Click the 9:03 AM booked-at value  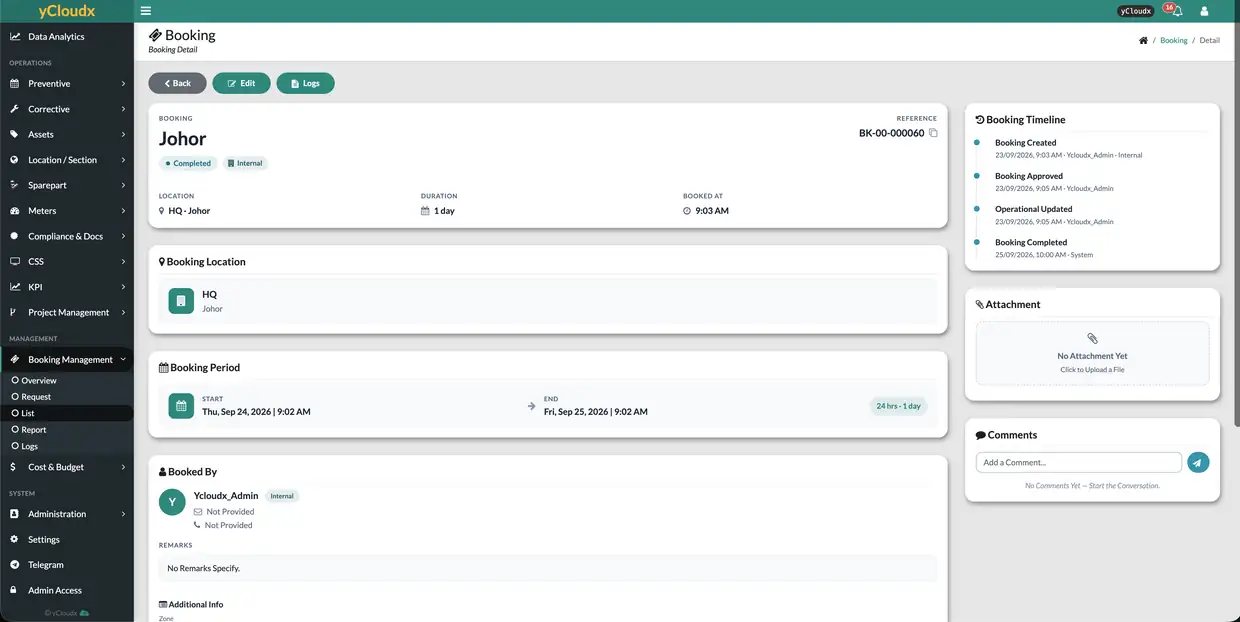coord(712,211)
